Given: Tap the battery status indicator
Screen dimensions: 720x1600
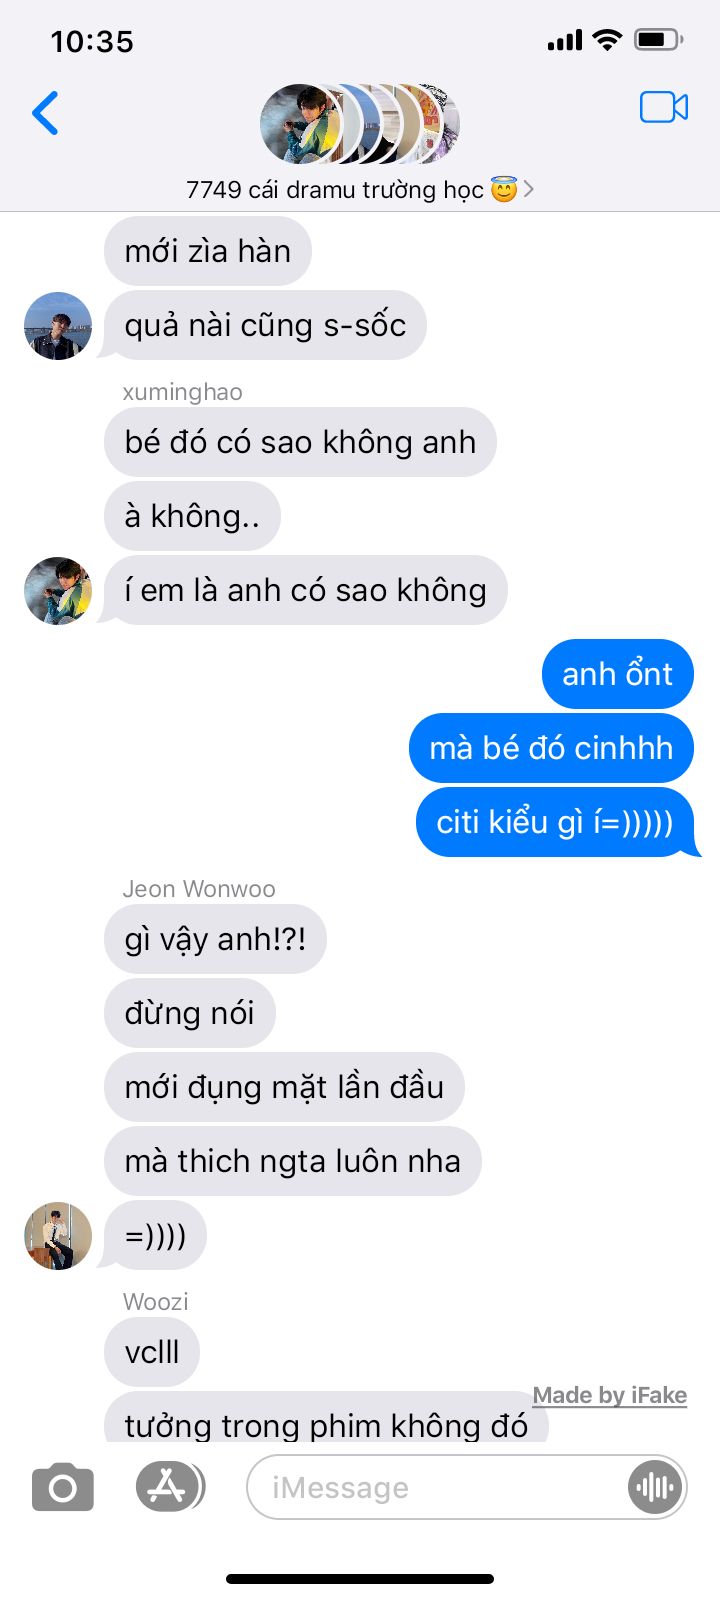Looking at the screenshot, I should 659,40.
